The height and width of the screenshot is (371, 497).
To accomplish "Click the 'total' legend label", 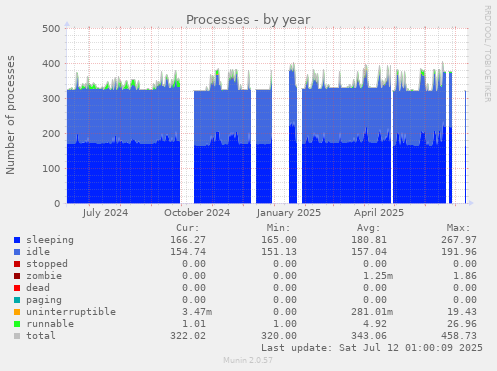I will click(41, 336).
